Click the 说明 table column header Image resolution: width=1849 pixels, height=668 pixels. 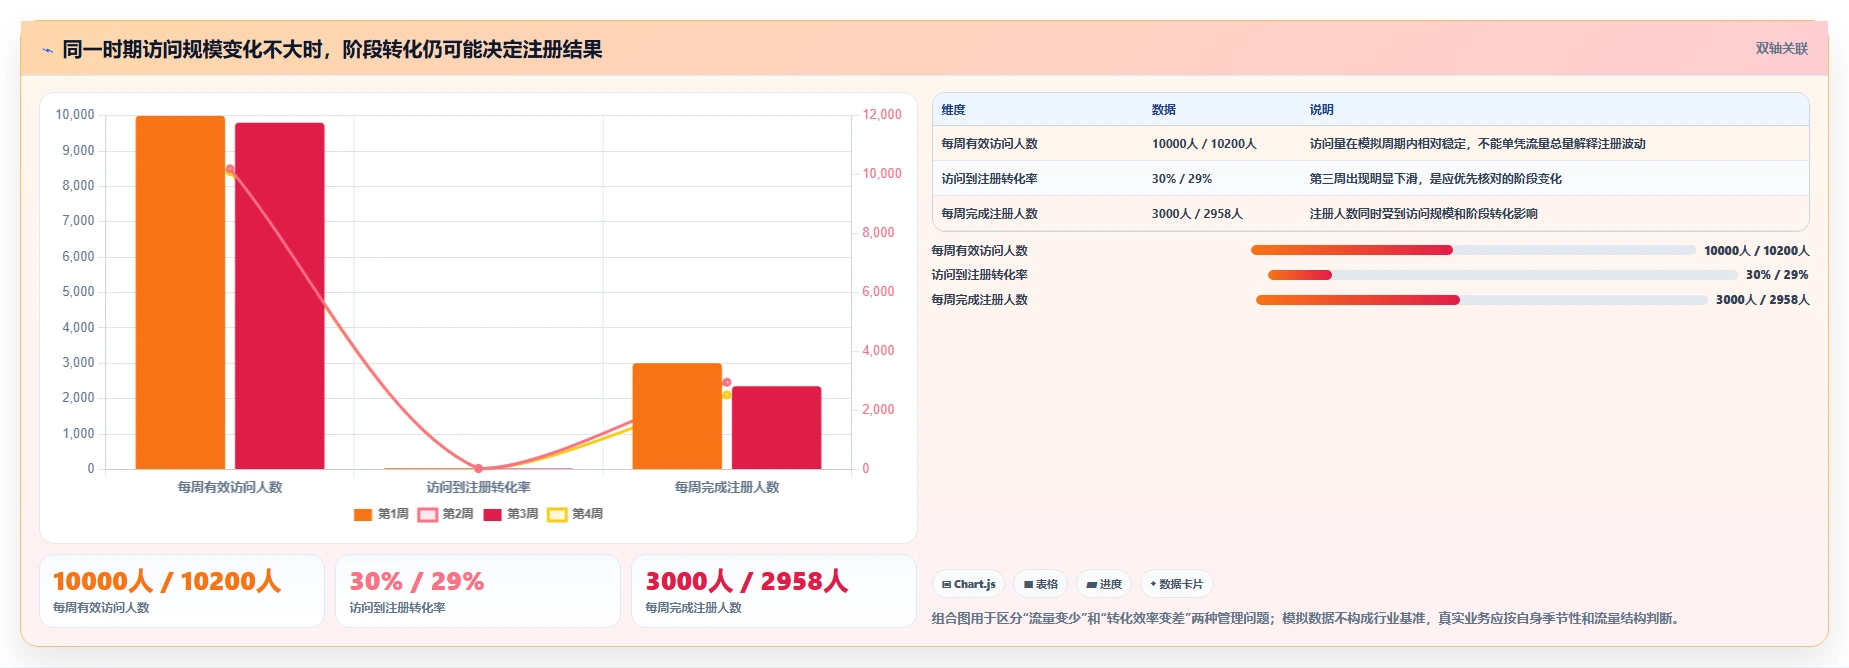tap(1321, 110)
